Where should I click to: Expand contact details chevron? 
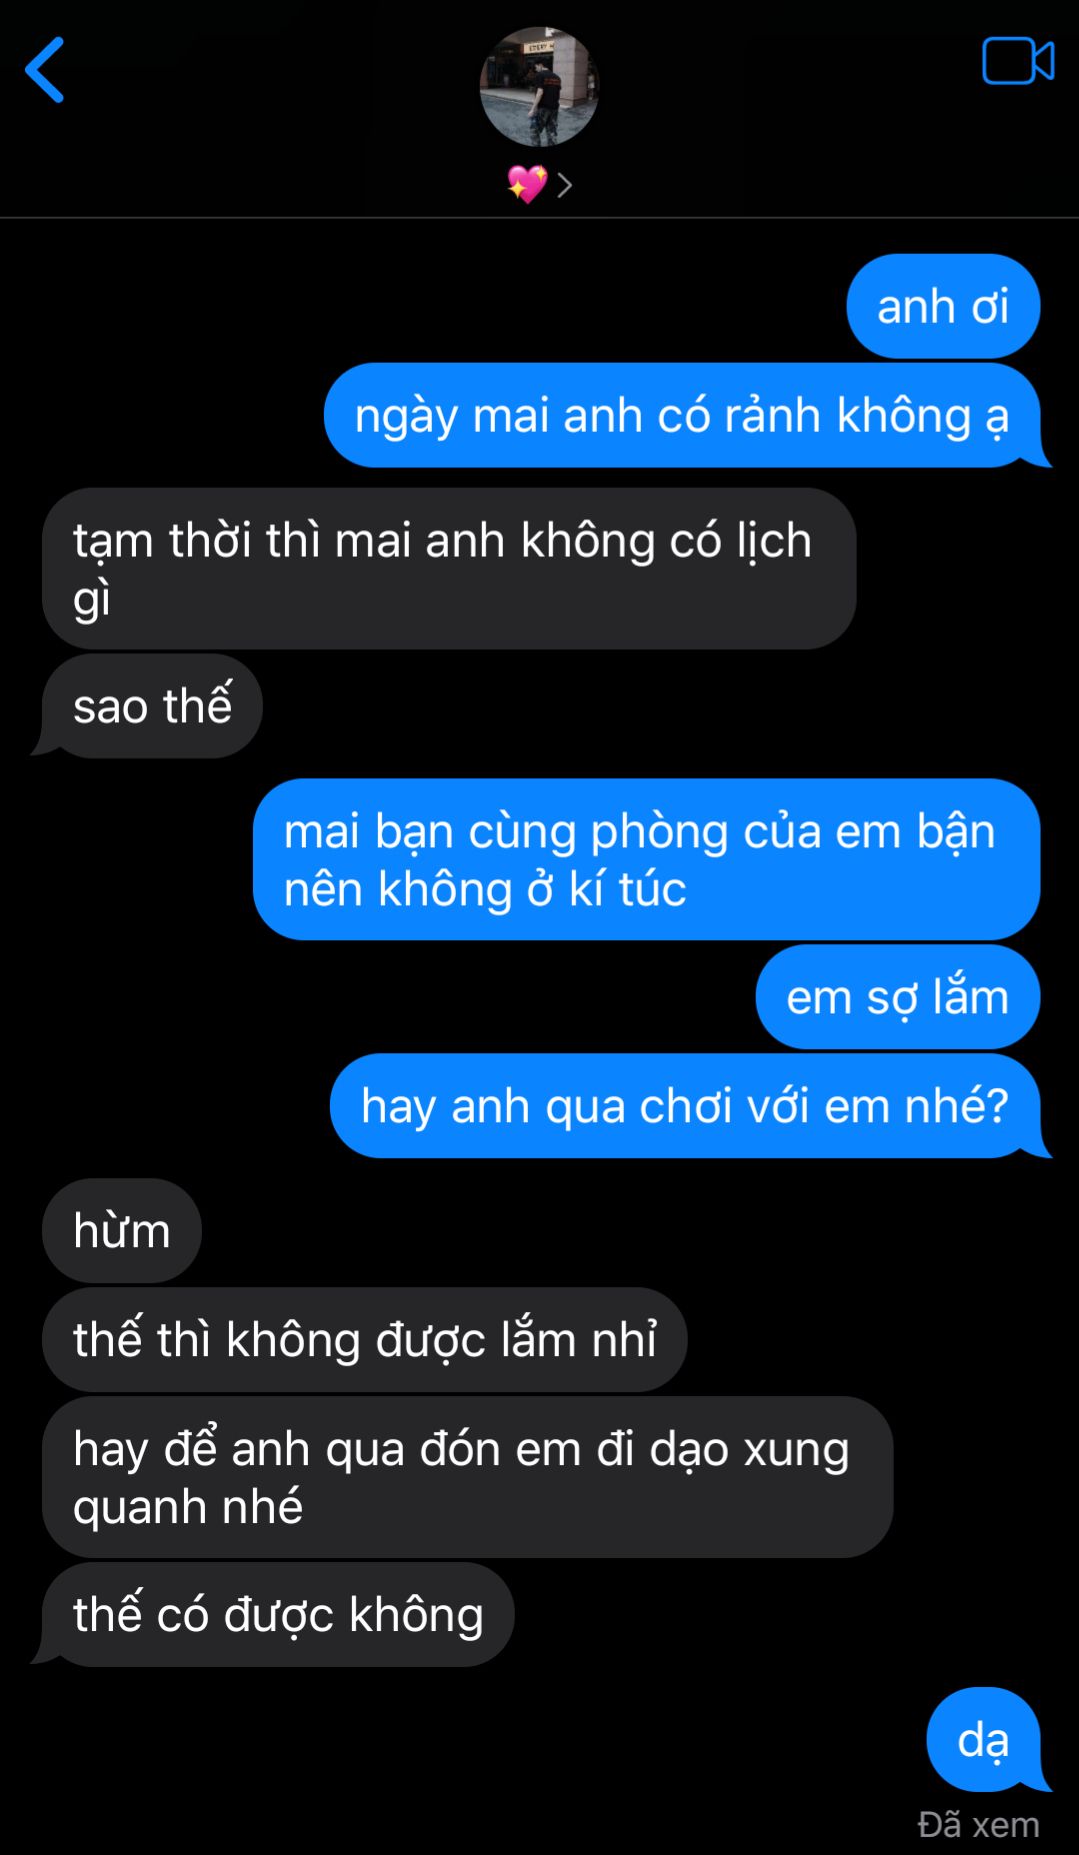click(565, 185)
